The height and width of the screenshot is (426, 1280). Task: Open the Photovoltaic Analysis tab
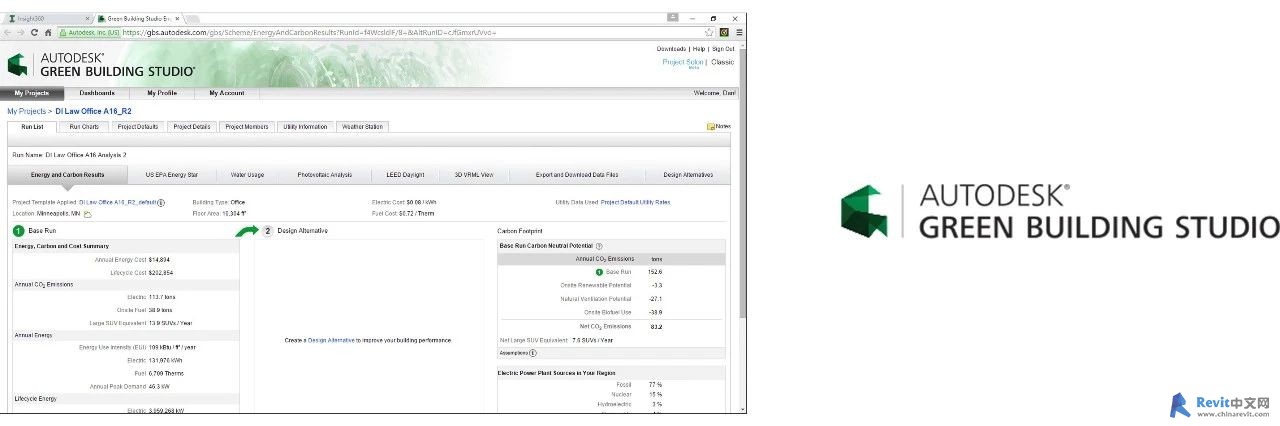(x=325, y=175)
